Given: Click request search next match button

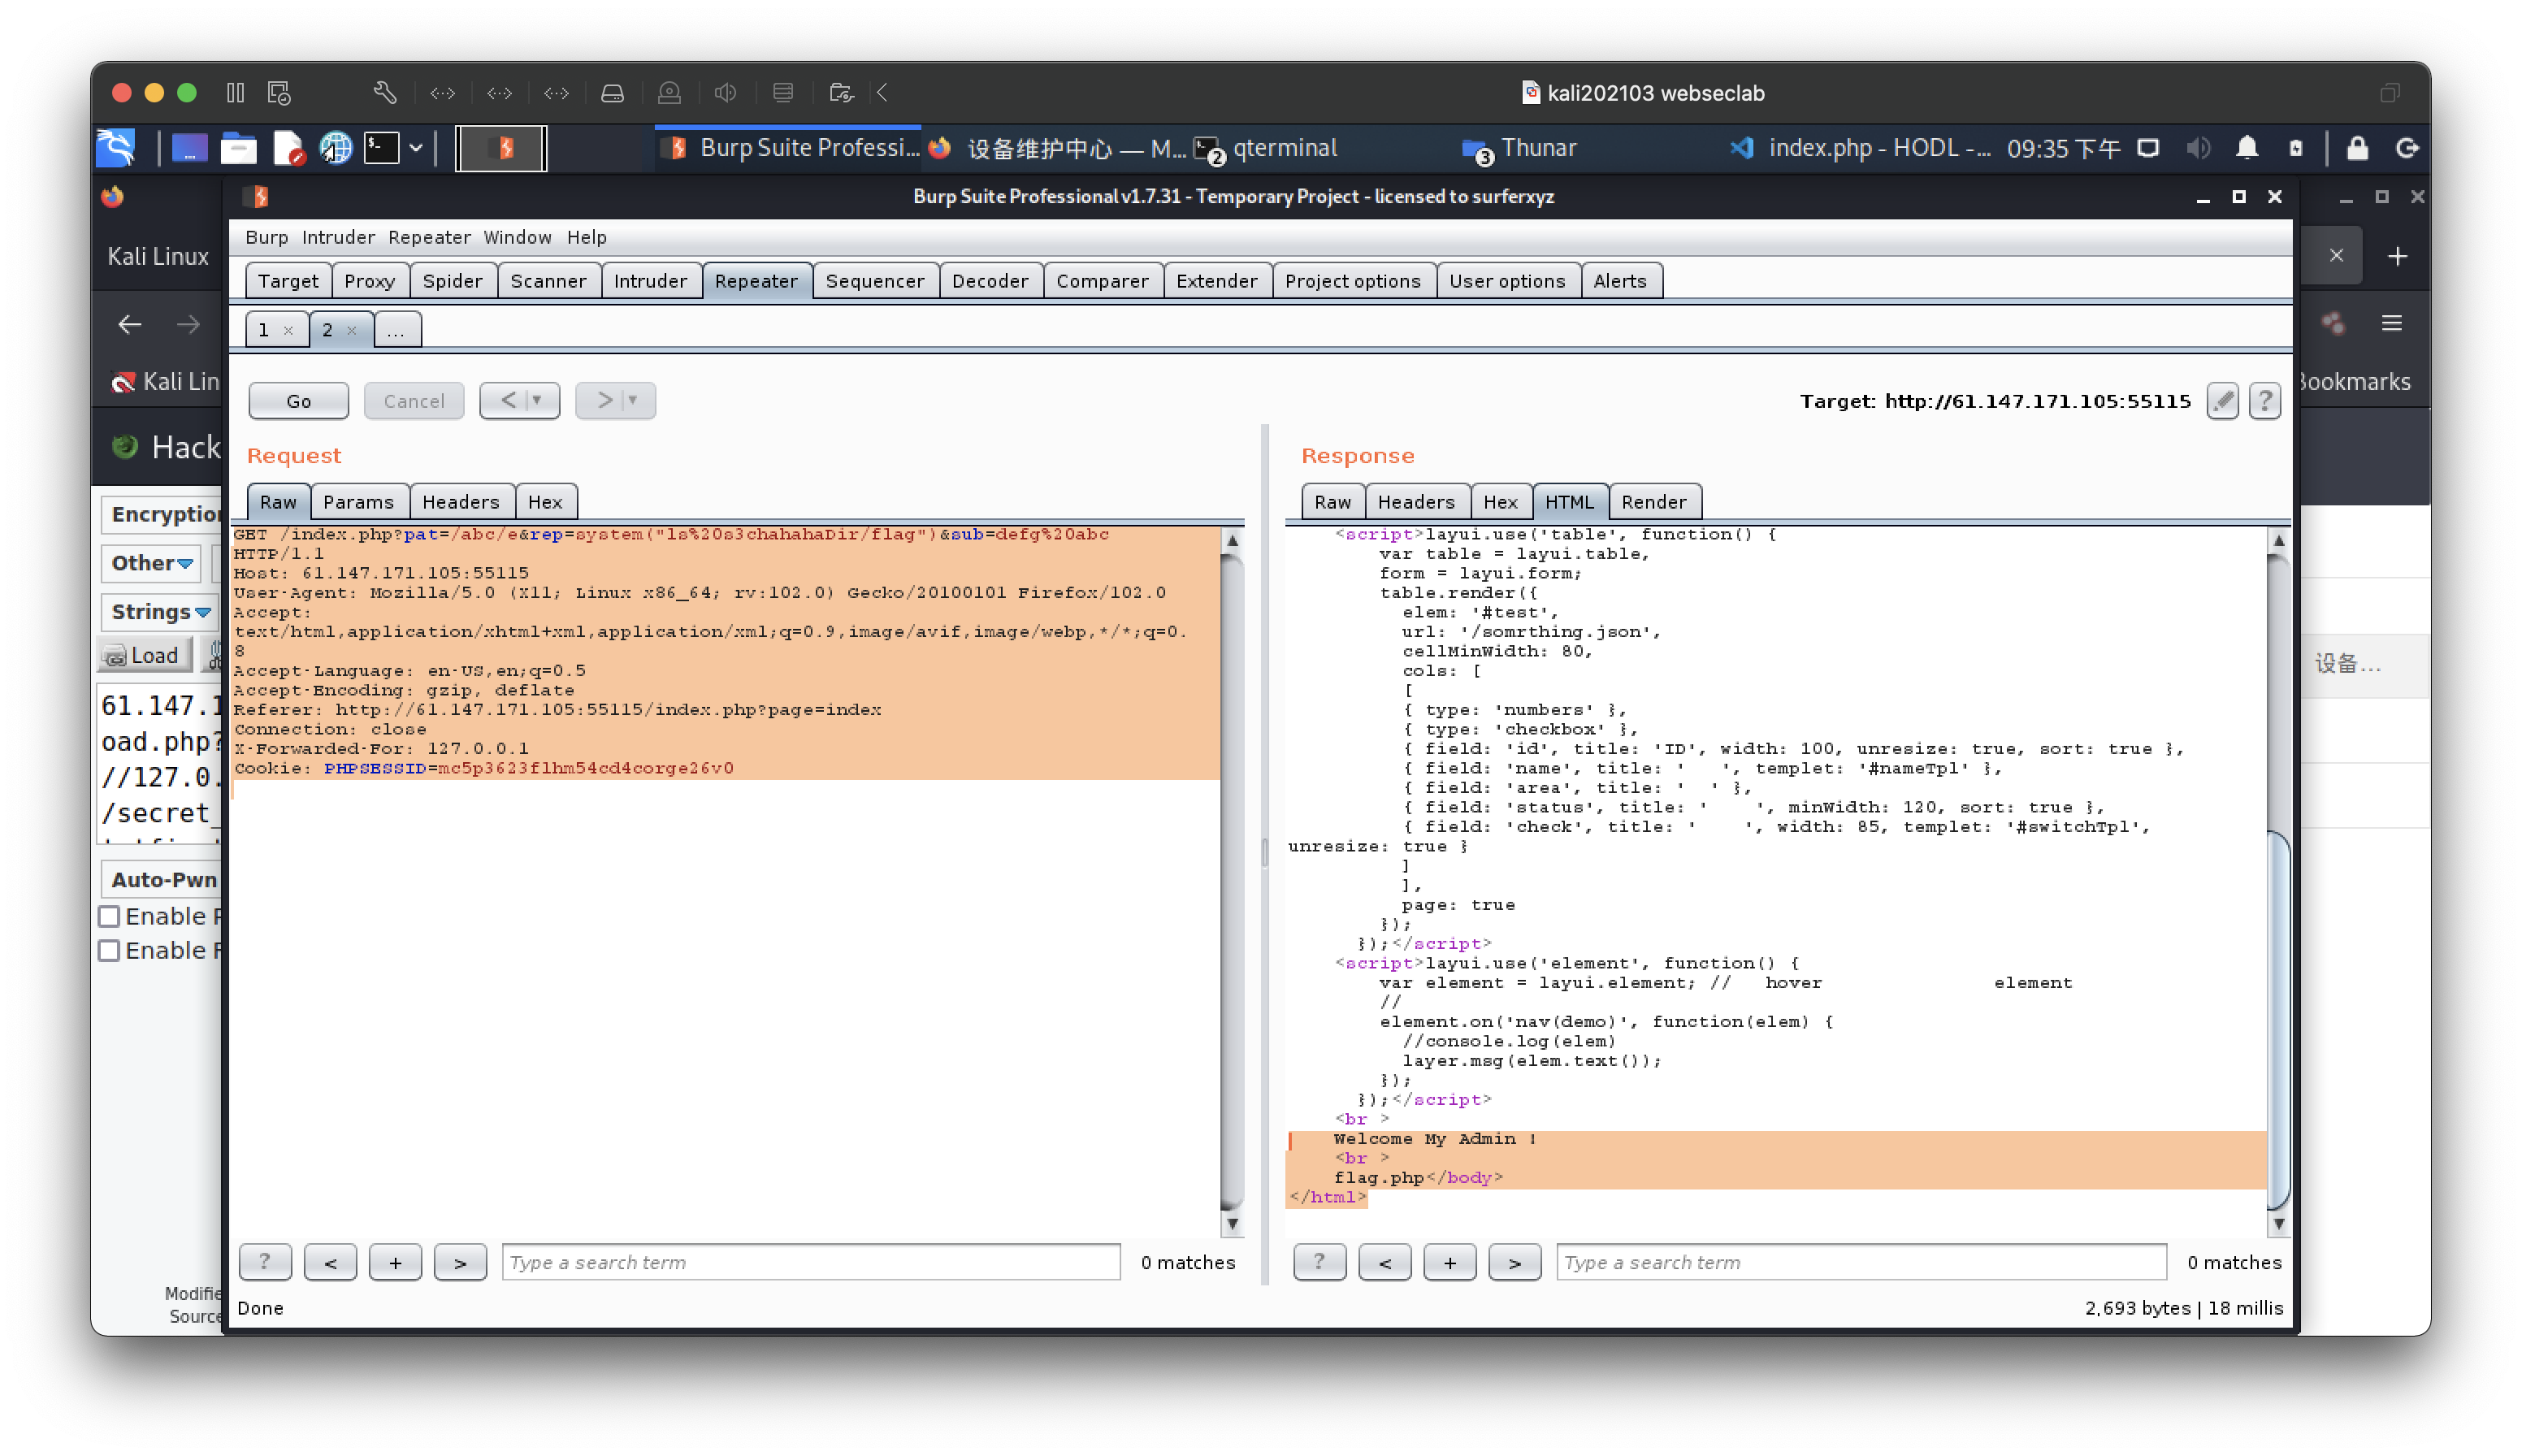Looking at the screenshot, I should pyautogui.click(x=460, y=1262).
